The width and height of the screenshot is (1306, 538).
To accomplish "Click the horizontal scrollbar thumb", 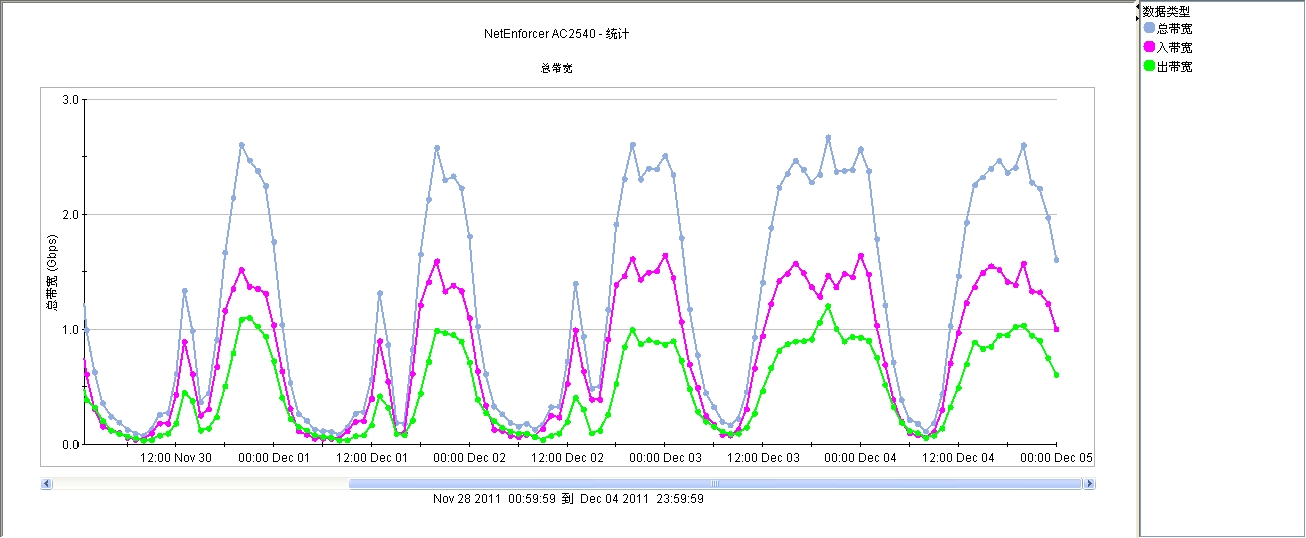I will click(x=715, y=484).
